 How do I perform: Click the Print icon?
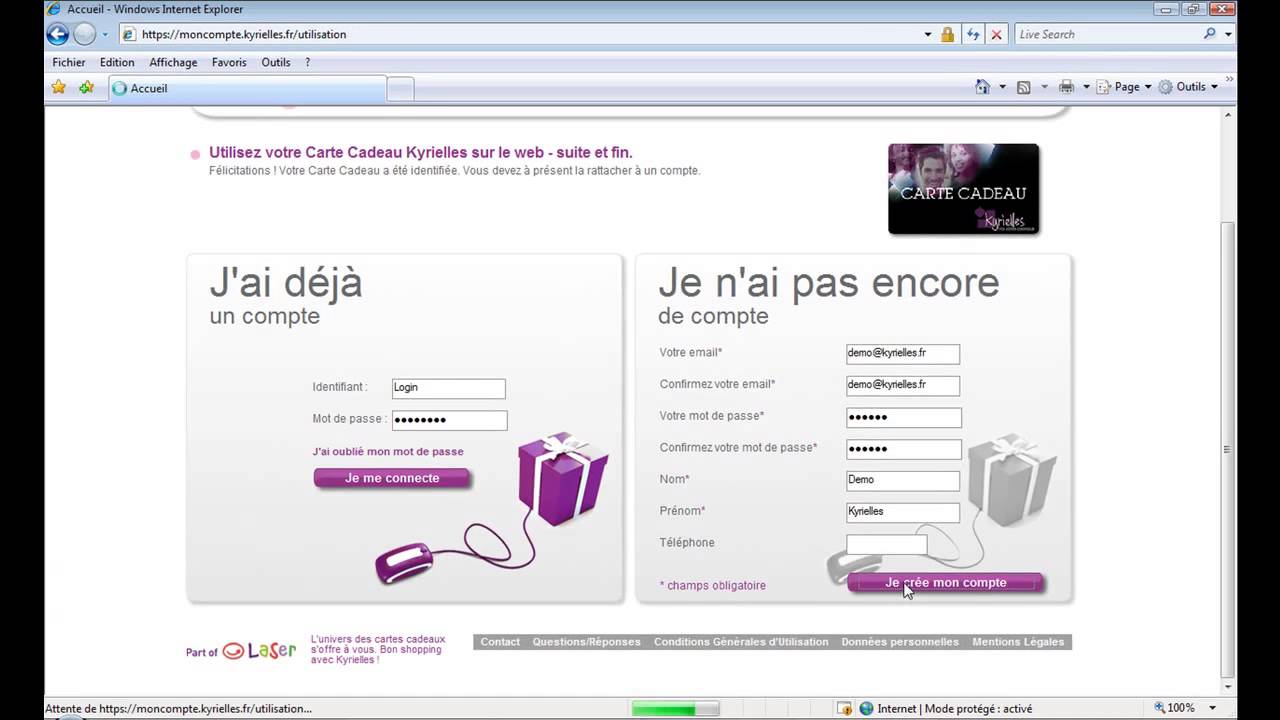[1066, 88]
